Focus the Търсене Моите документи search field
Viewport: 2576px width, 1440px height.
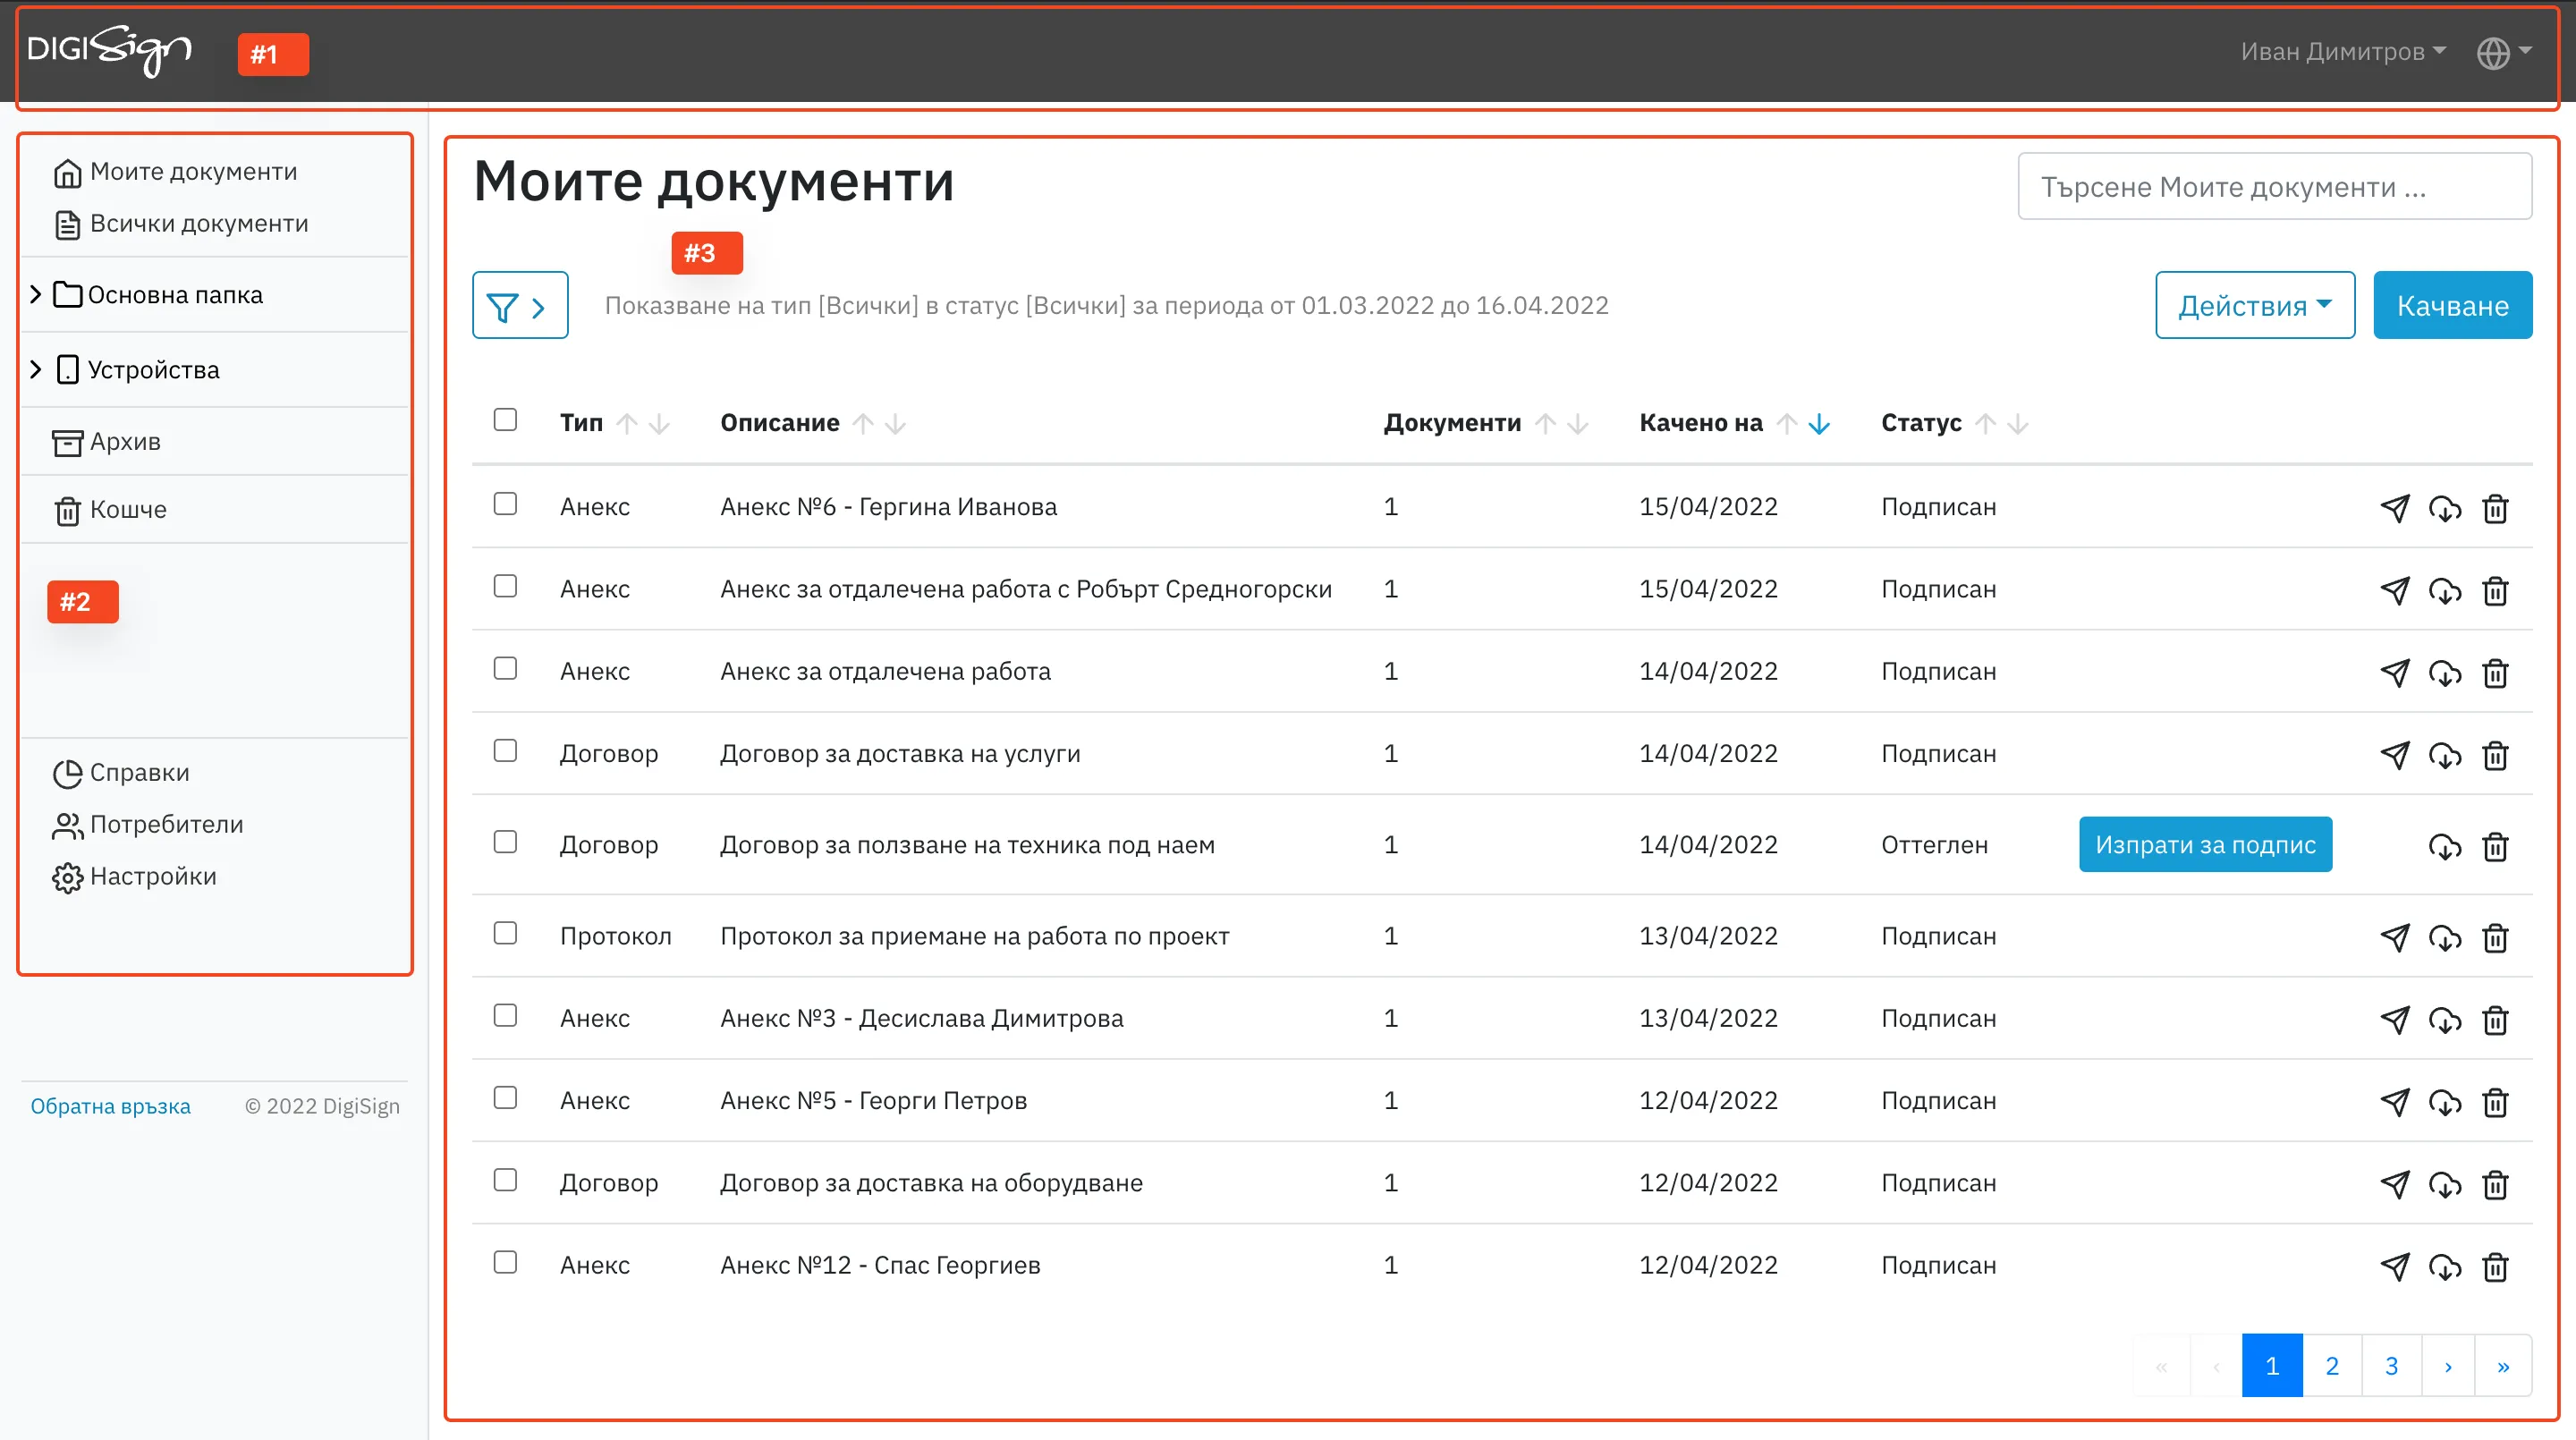pyautogui.click(x=2274, y=186)
